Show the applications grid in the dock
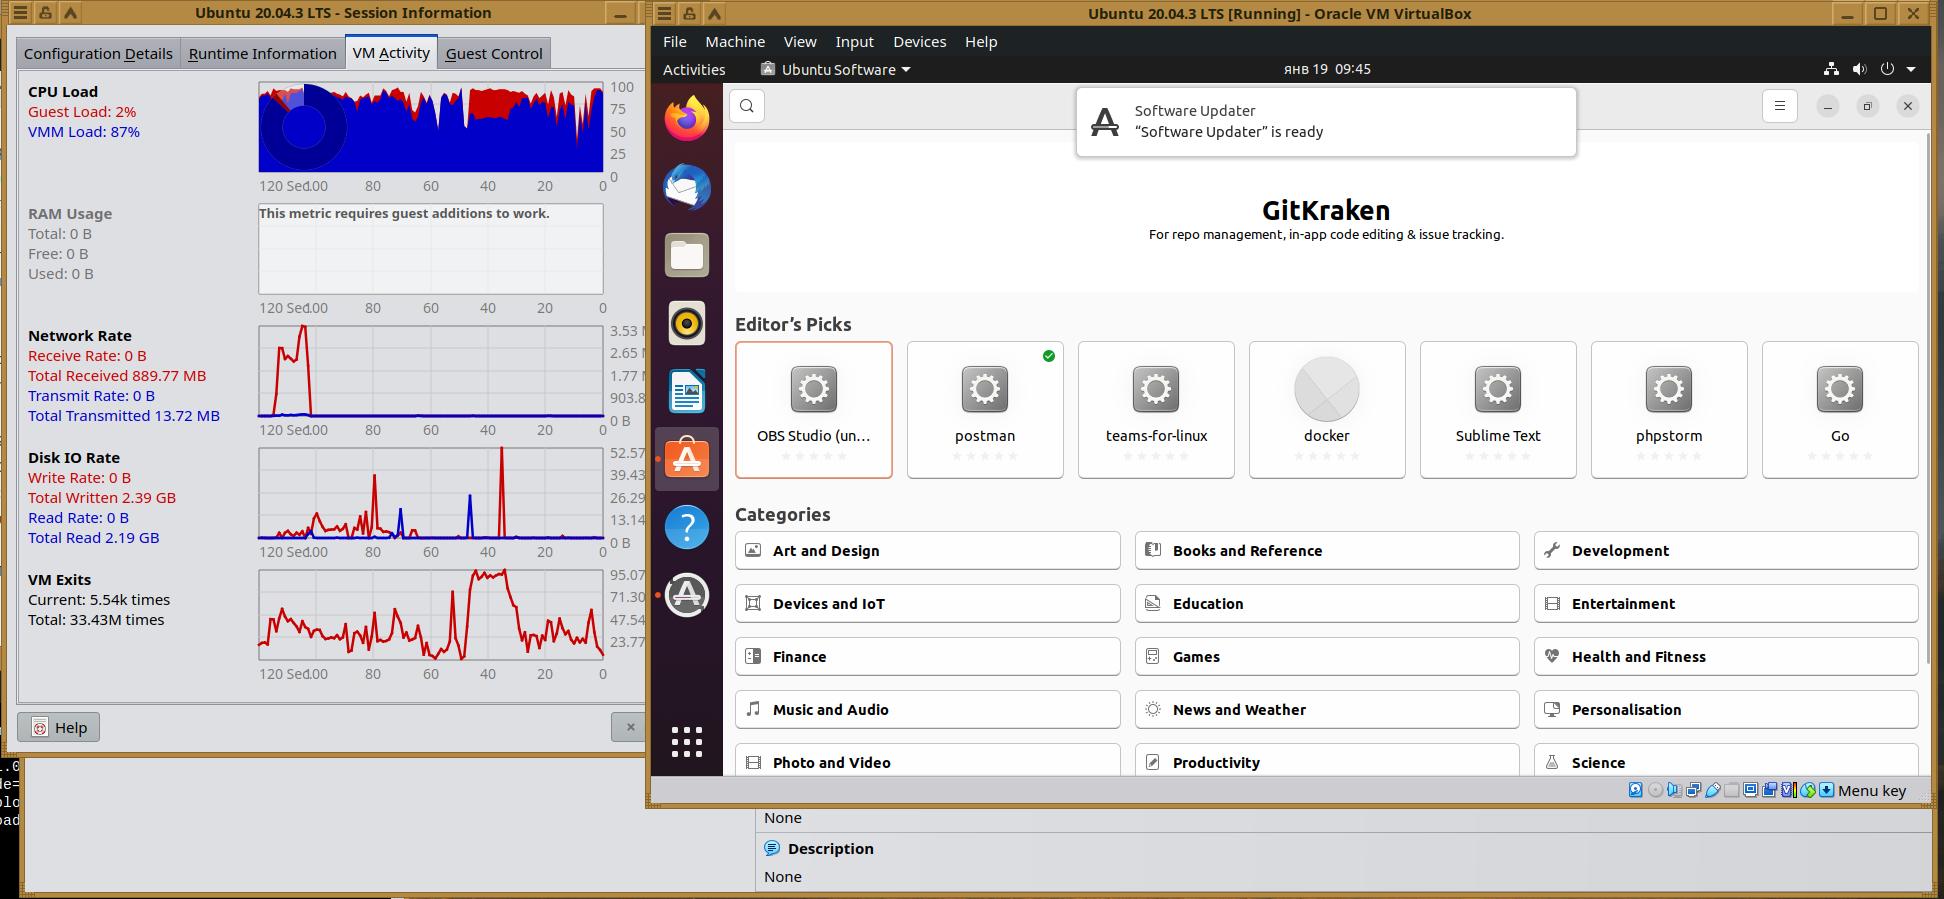 tap(687, 742)
